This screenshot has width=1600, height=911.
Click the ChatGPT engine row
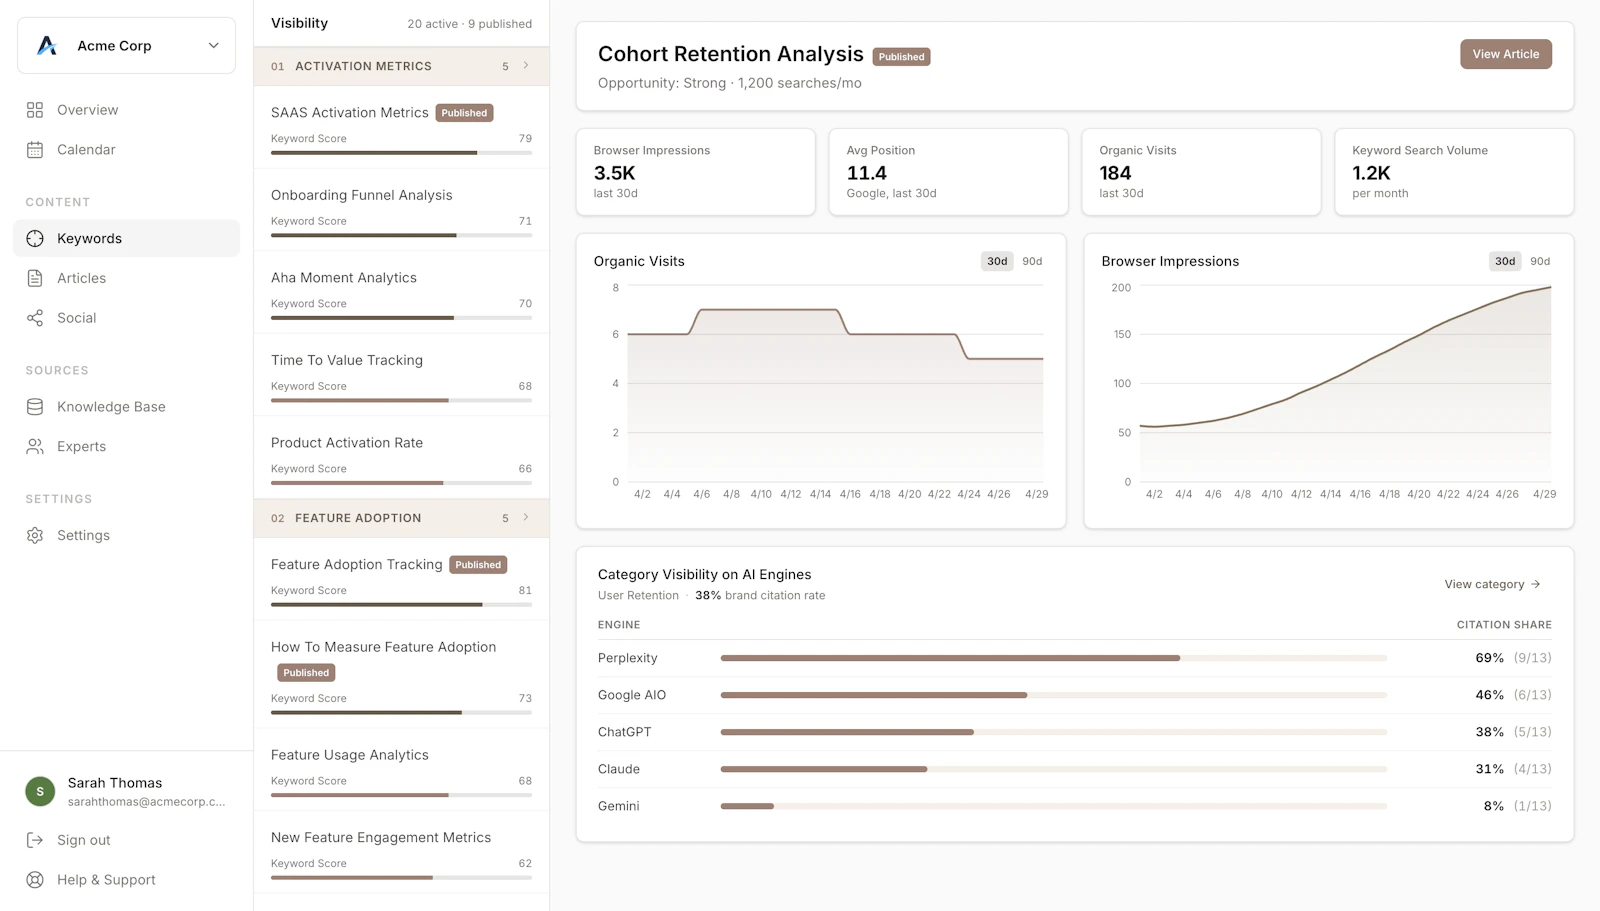point(1075,732)
